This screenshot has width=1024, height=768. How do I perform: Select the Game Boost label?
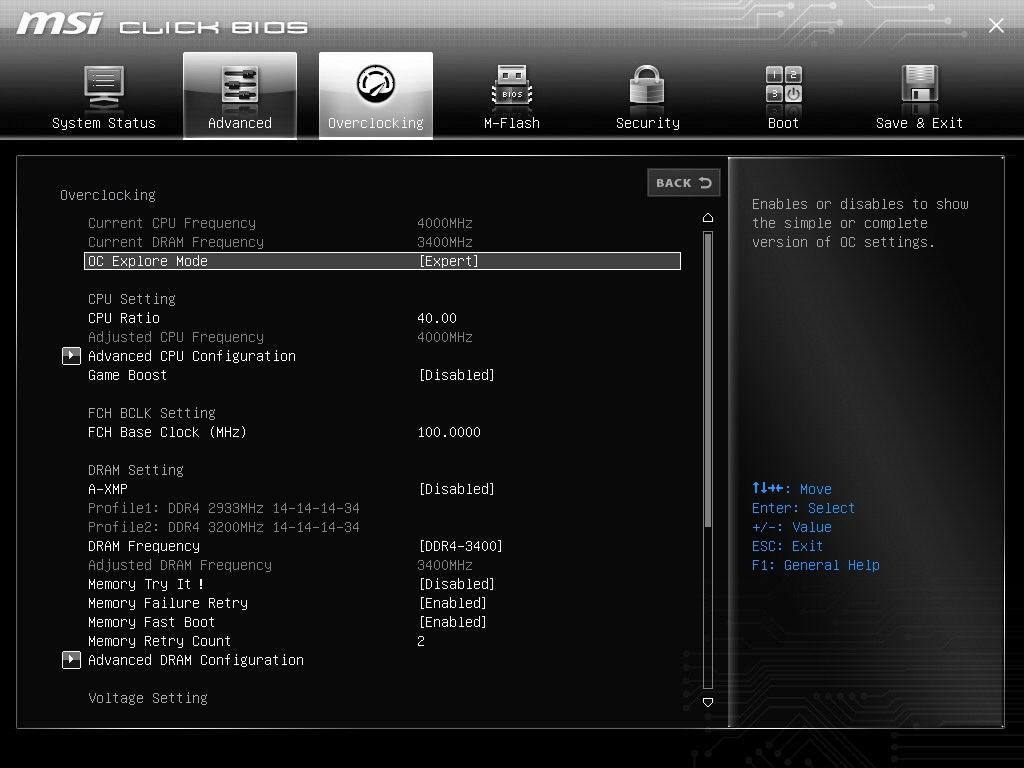(127, 376)
